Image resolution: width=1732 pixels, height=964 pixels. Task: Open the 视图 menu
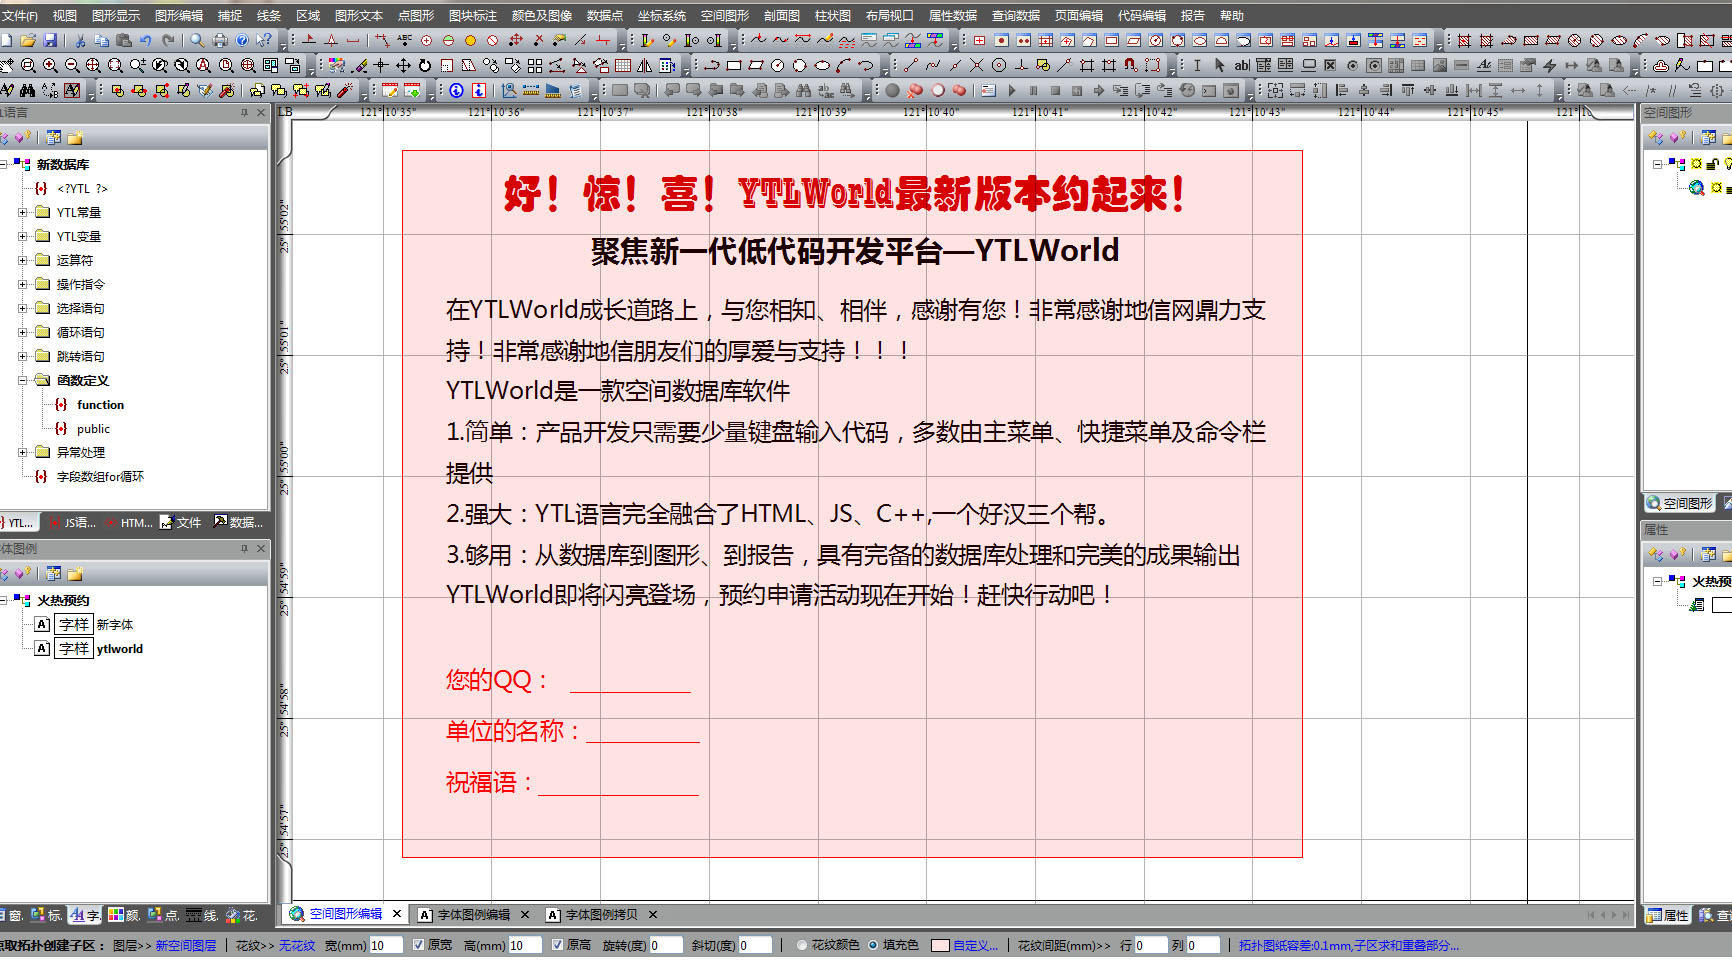click(x=65, y=16)
